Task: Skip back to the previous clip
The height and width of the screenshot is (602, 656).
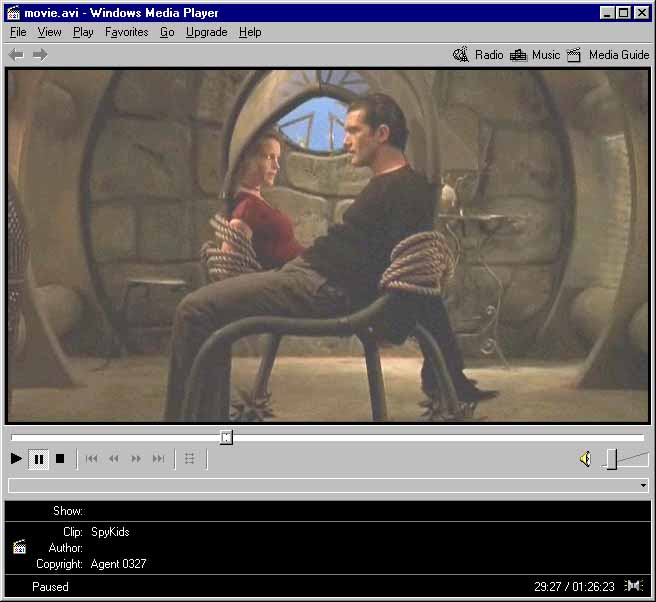Action: click(91, 459)
